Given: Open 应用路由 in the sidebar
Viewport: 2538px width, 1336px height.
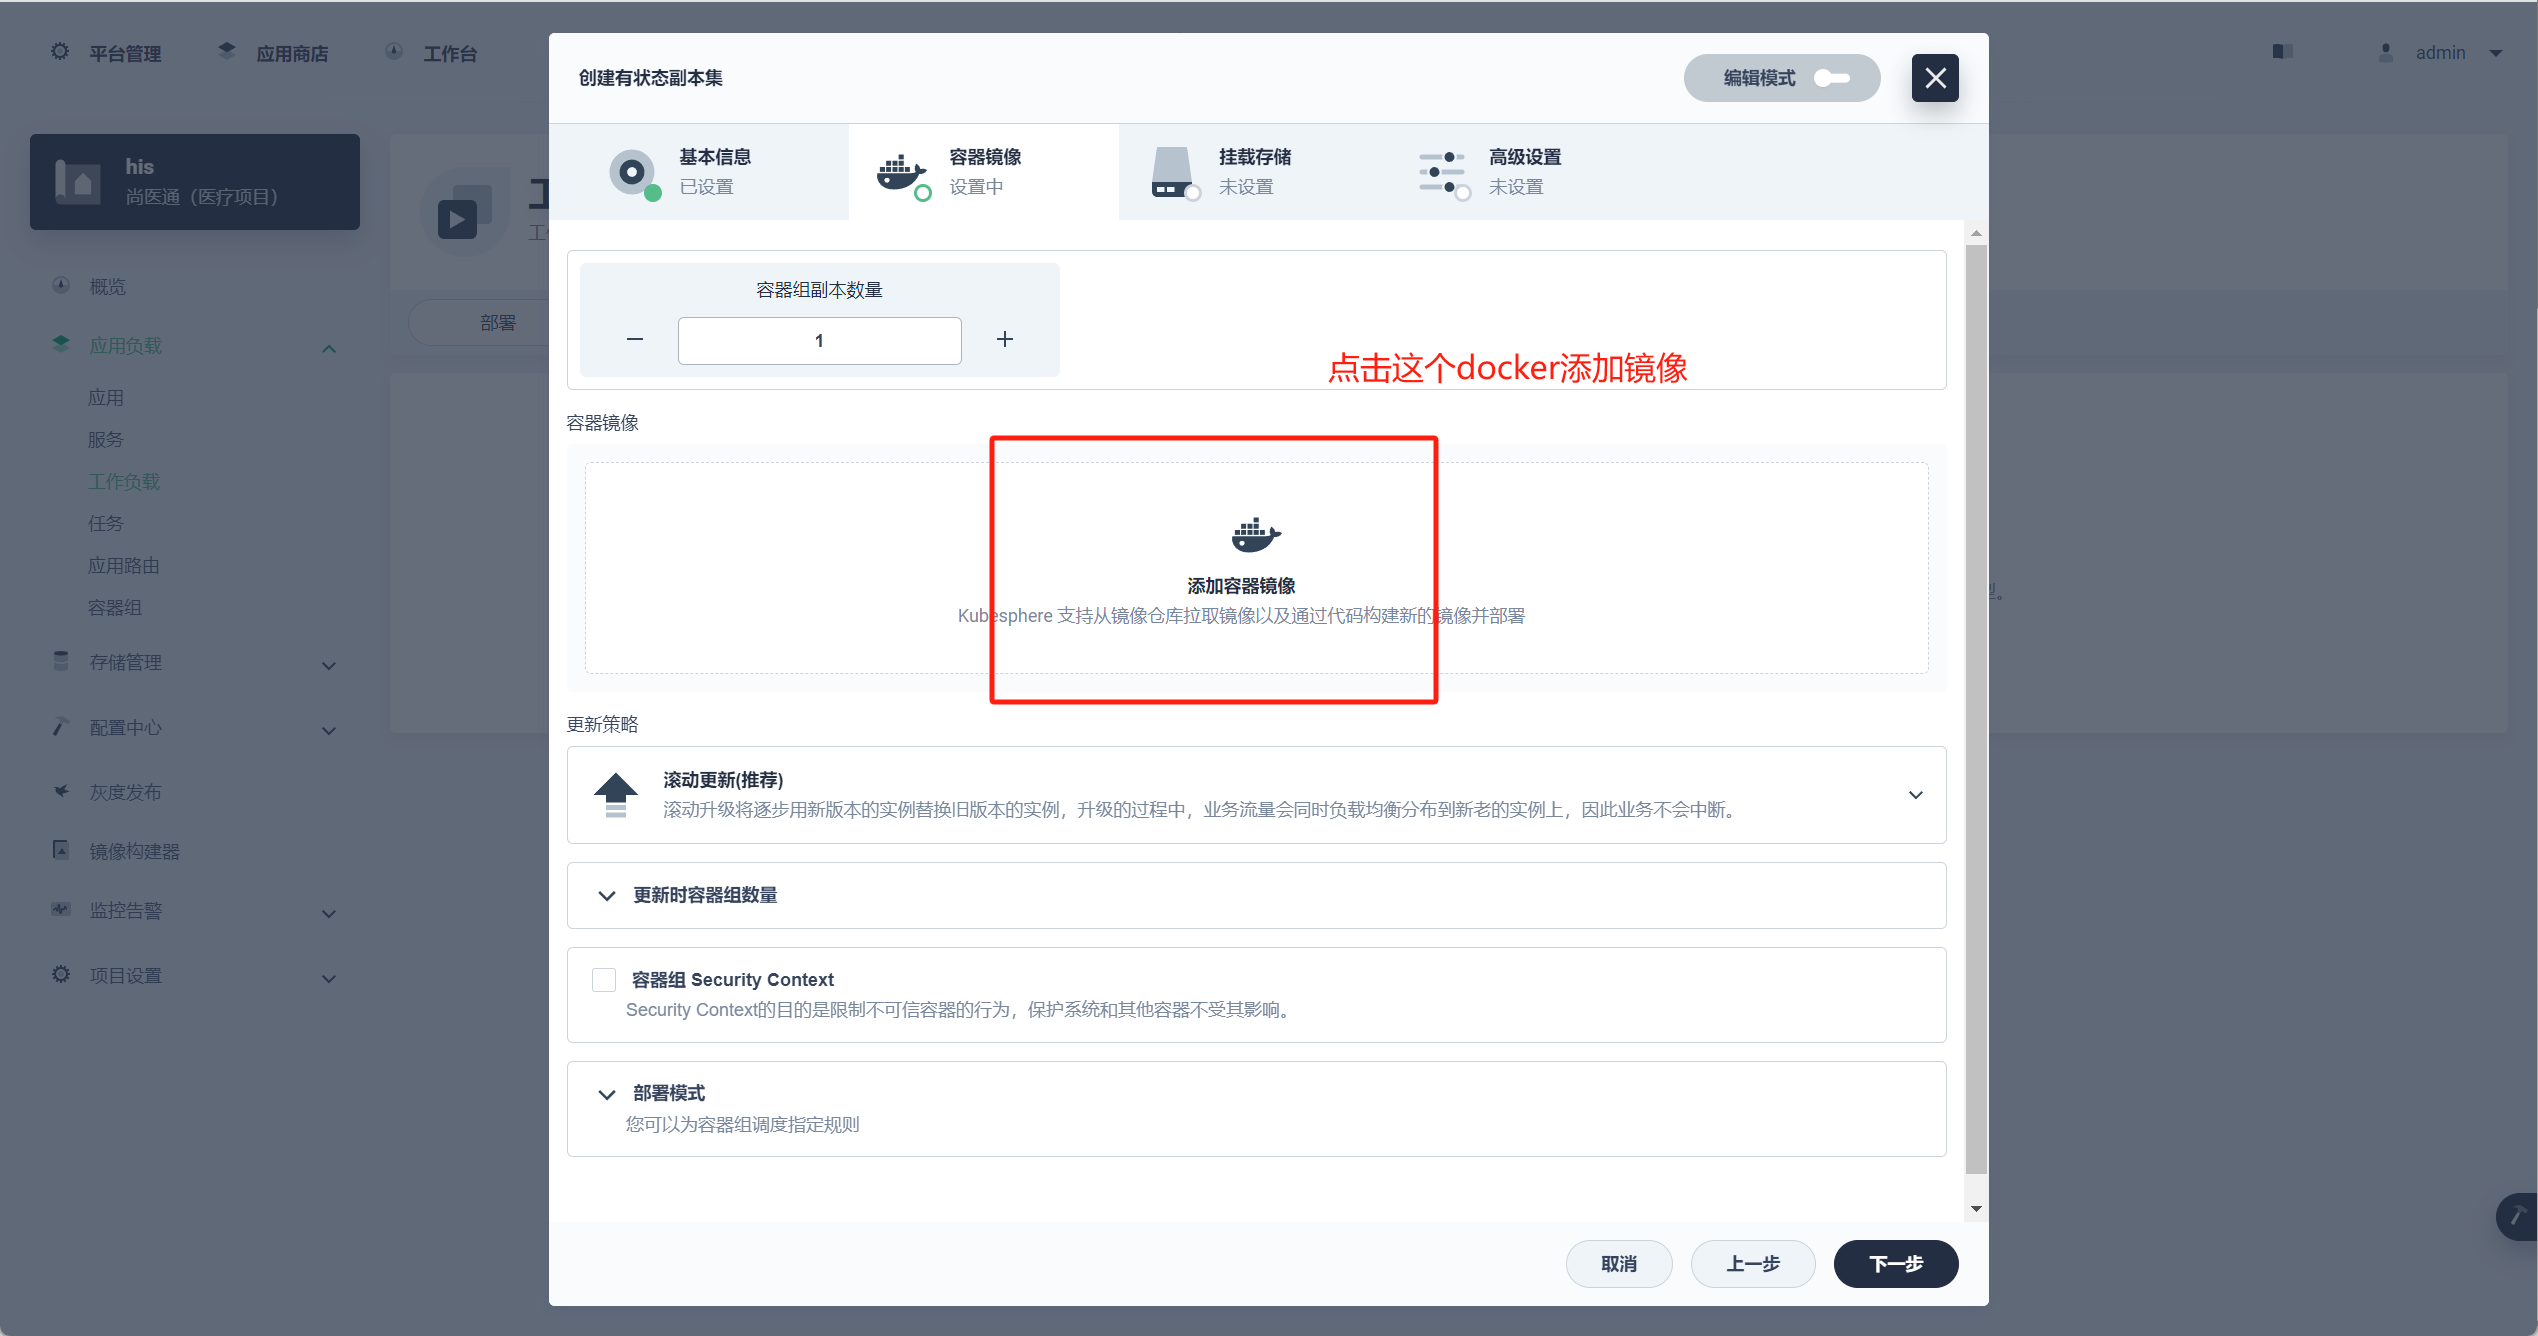Looking at the screenshot, I should coord(124,566).
